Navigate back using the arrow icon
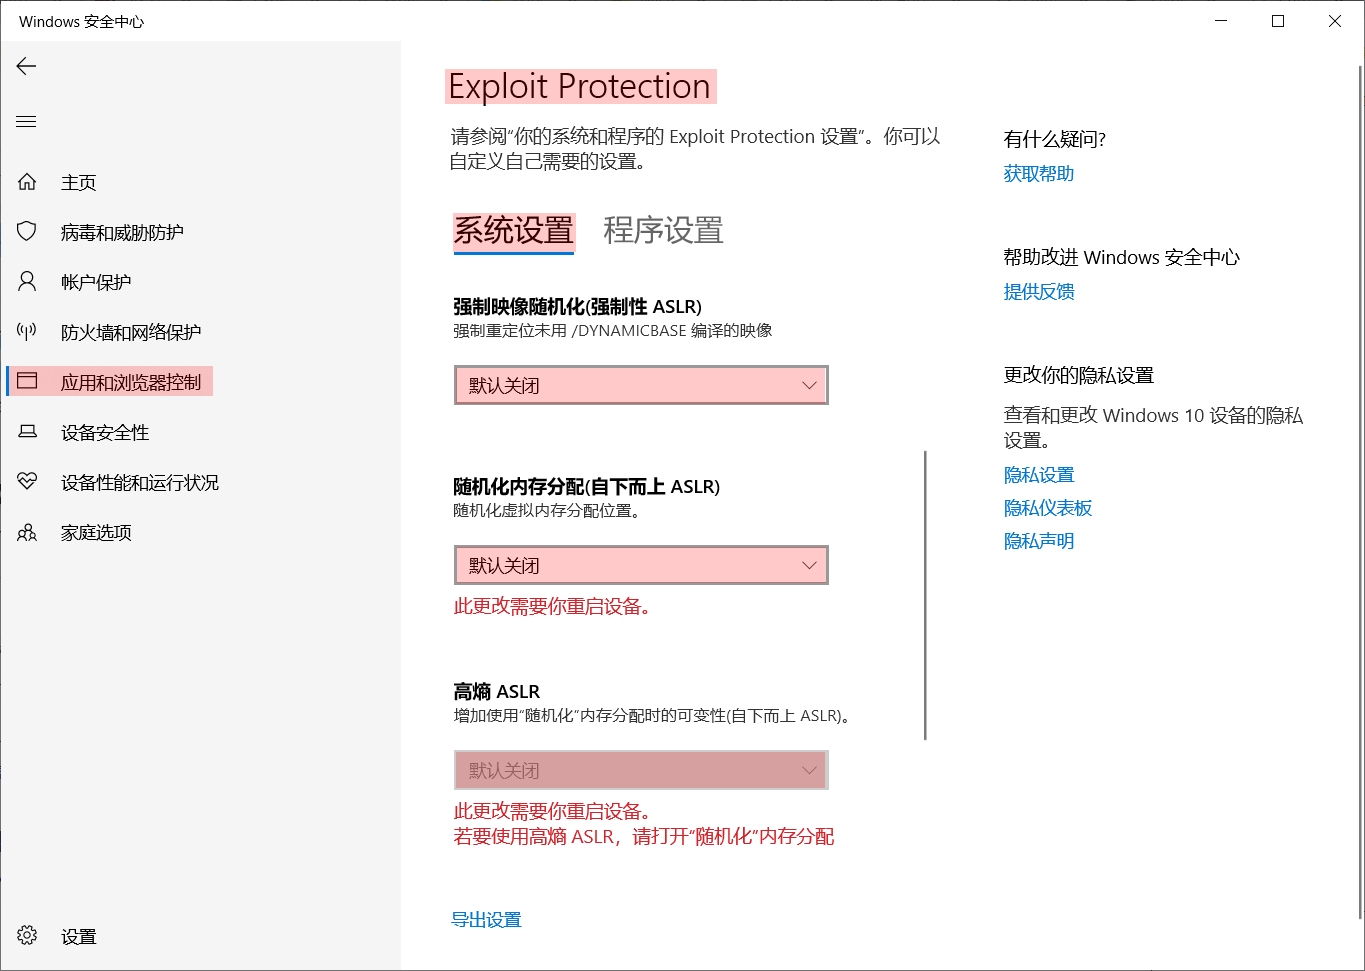 25,66
